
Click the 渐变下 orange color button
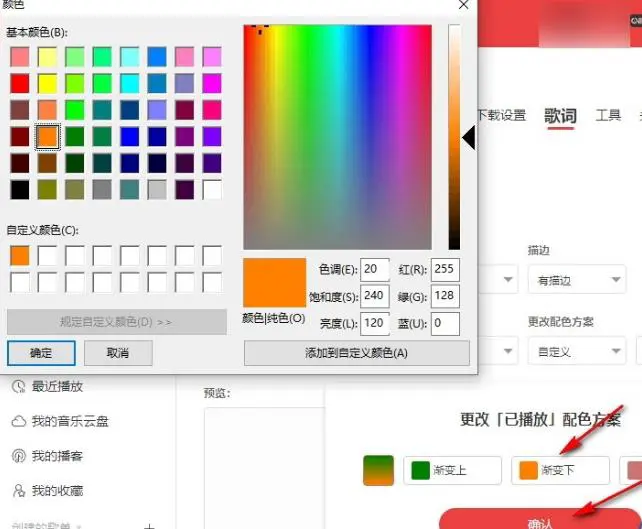click(560, 470)
